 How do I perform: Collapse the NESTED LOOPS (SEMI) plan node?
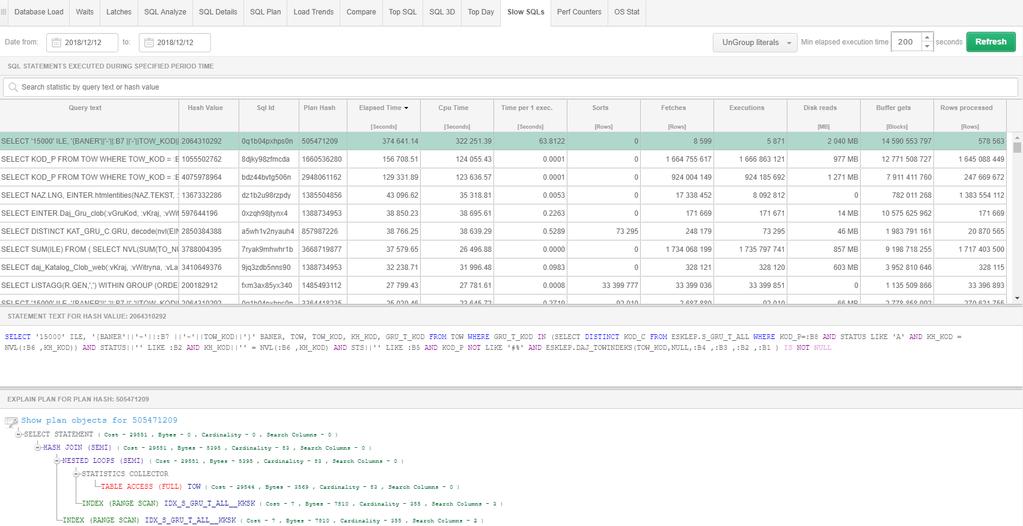point(57,461)
